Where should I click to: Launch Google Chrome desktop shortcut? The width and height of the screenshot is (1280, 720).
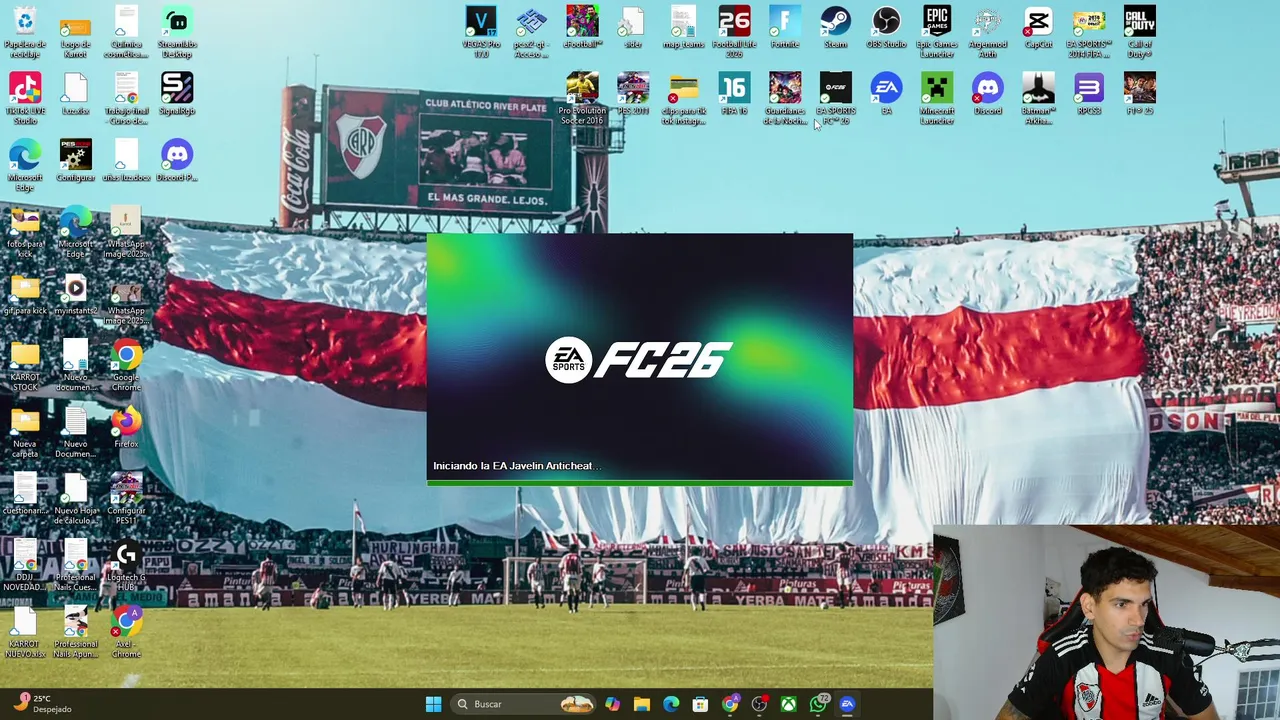pos(126,365)
